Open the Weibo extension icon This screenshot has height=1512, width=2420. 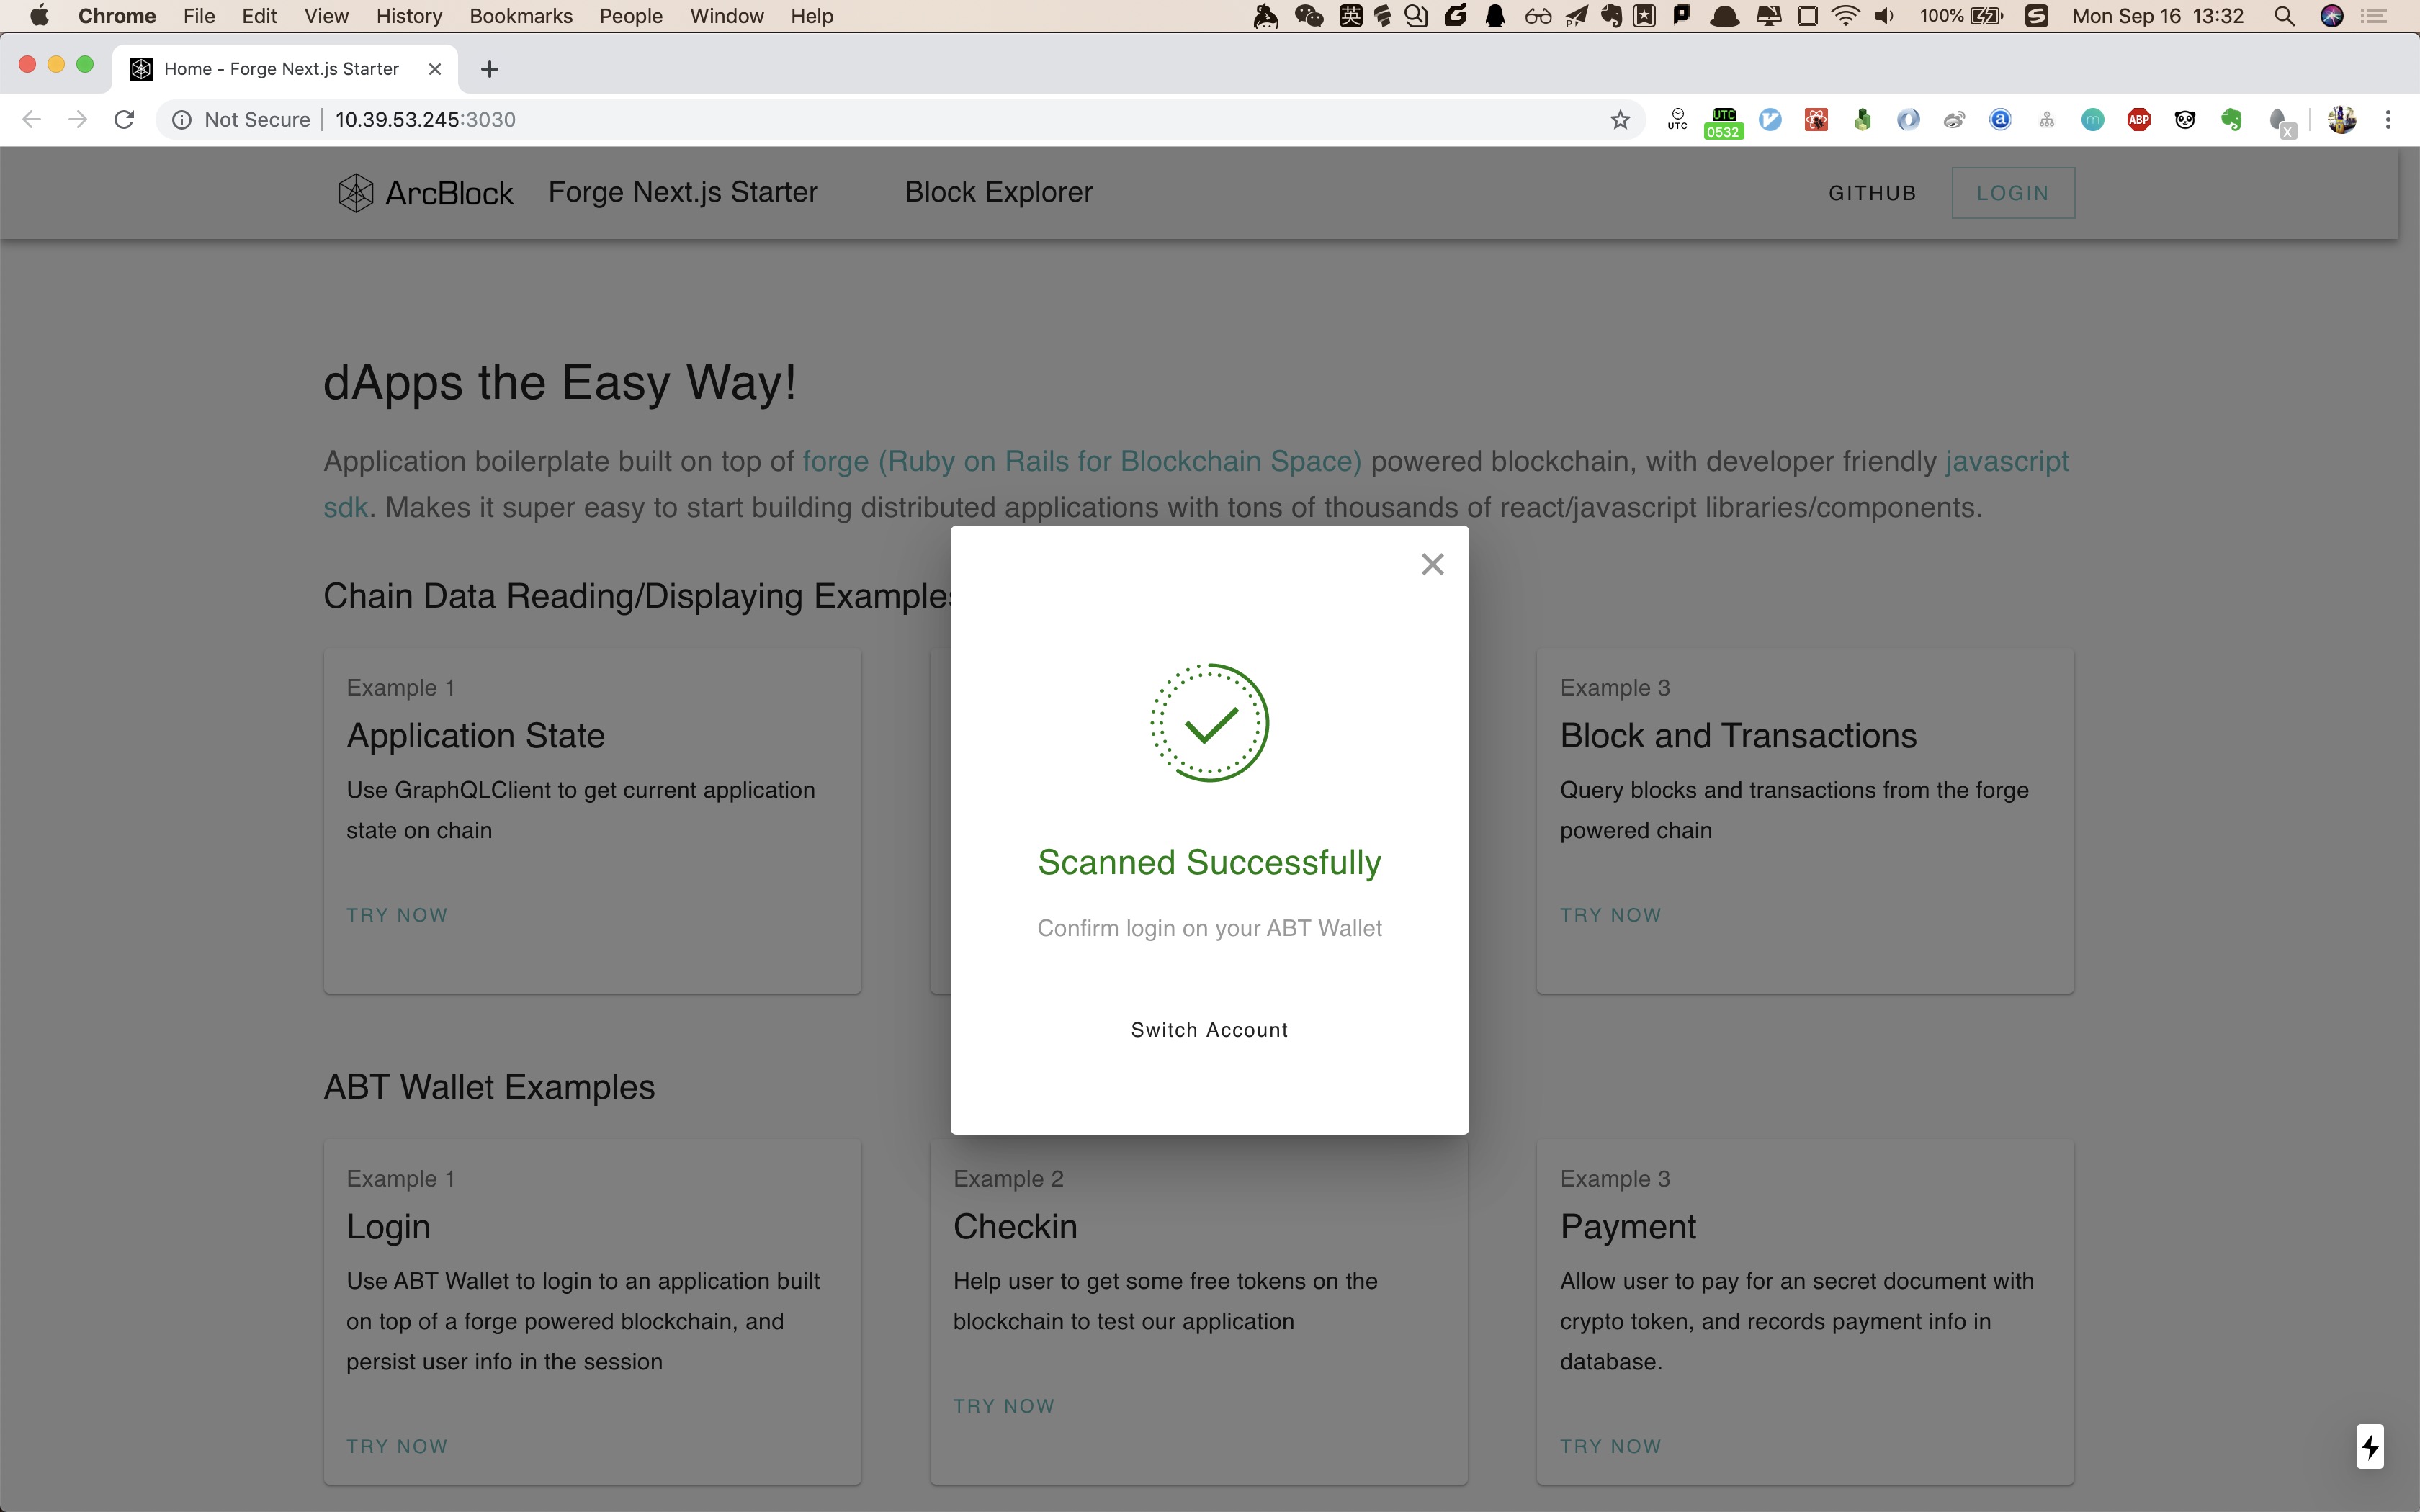click(x=1954, y=120)
